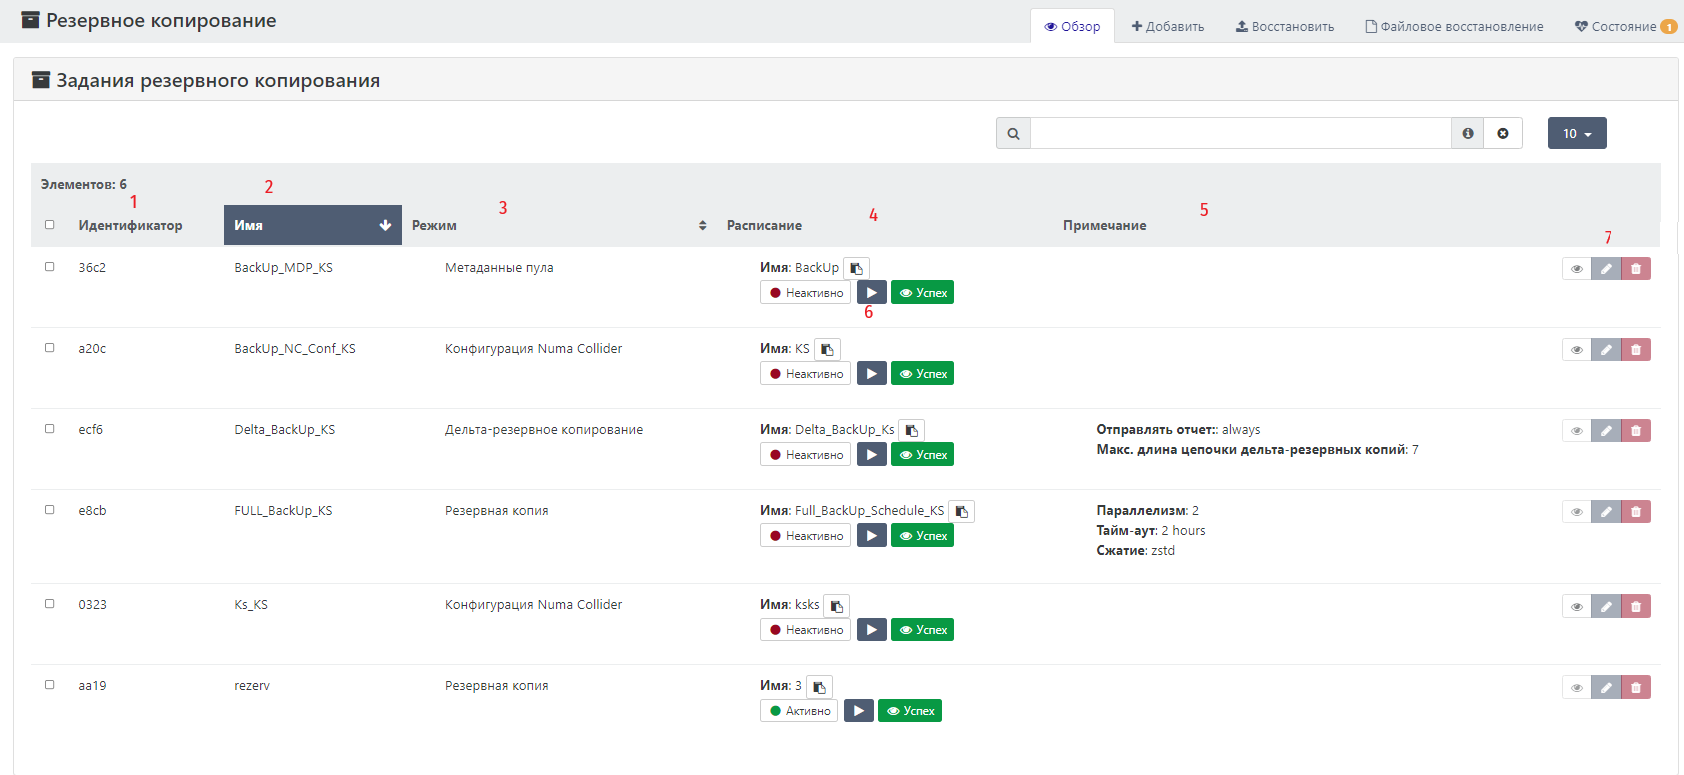The image size is (1684, 775).
Task: Toggle Неактивно status for FULL_BackUp_KS
Action: pyautogui.click(x=806, y=536)
